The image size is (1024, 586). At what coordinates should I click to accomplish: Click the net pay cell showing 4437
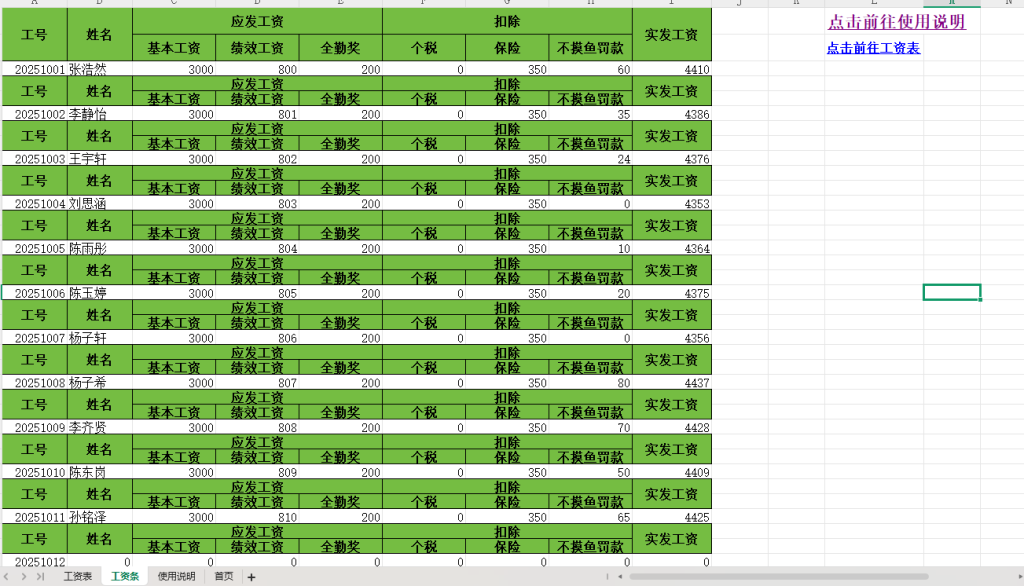[x=672, y=383]
